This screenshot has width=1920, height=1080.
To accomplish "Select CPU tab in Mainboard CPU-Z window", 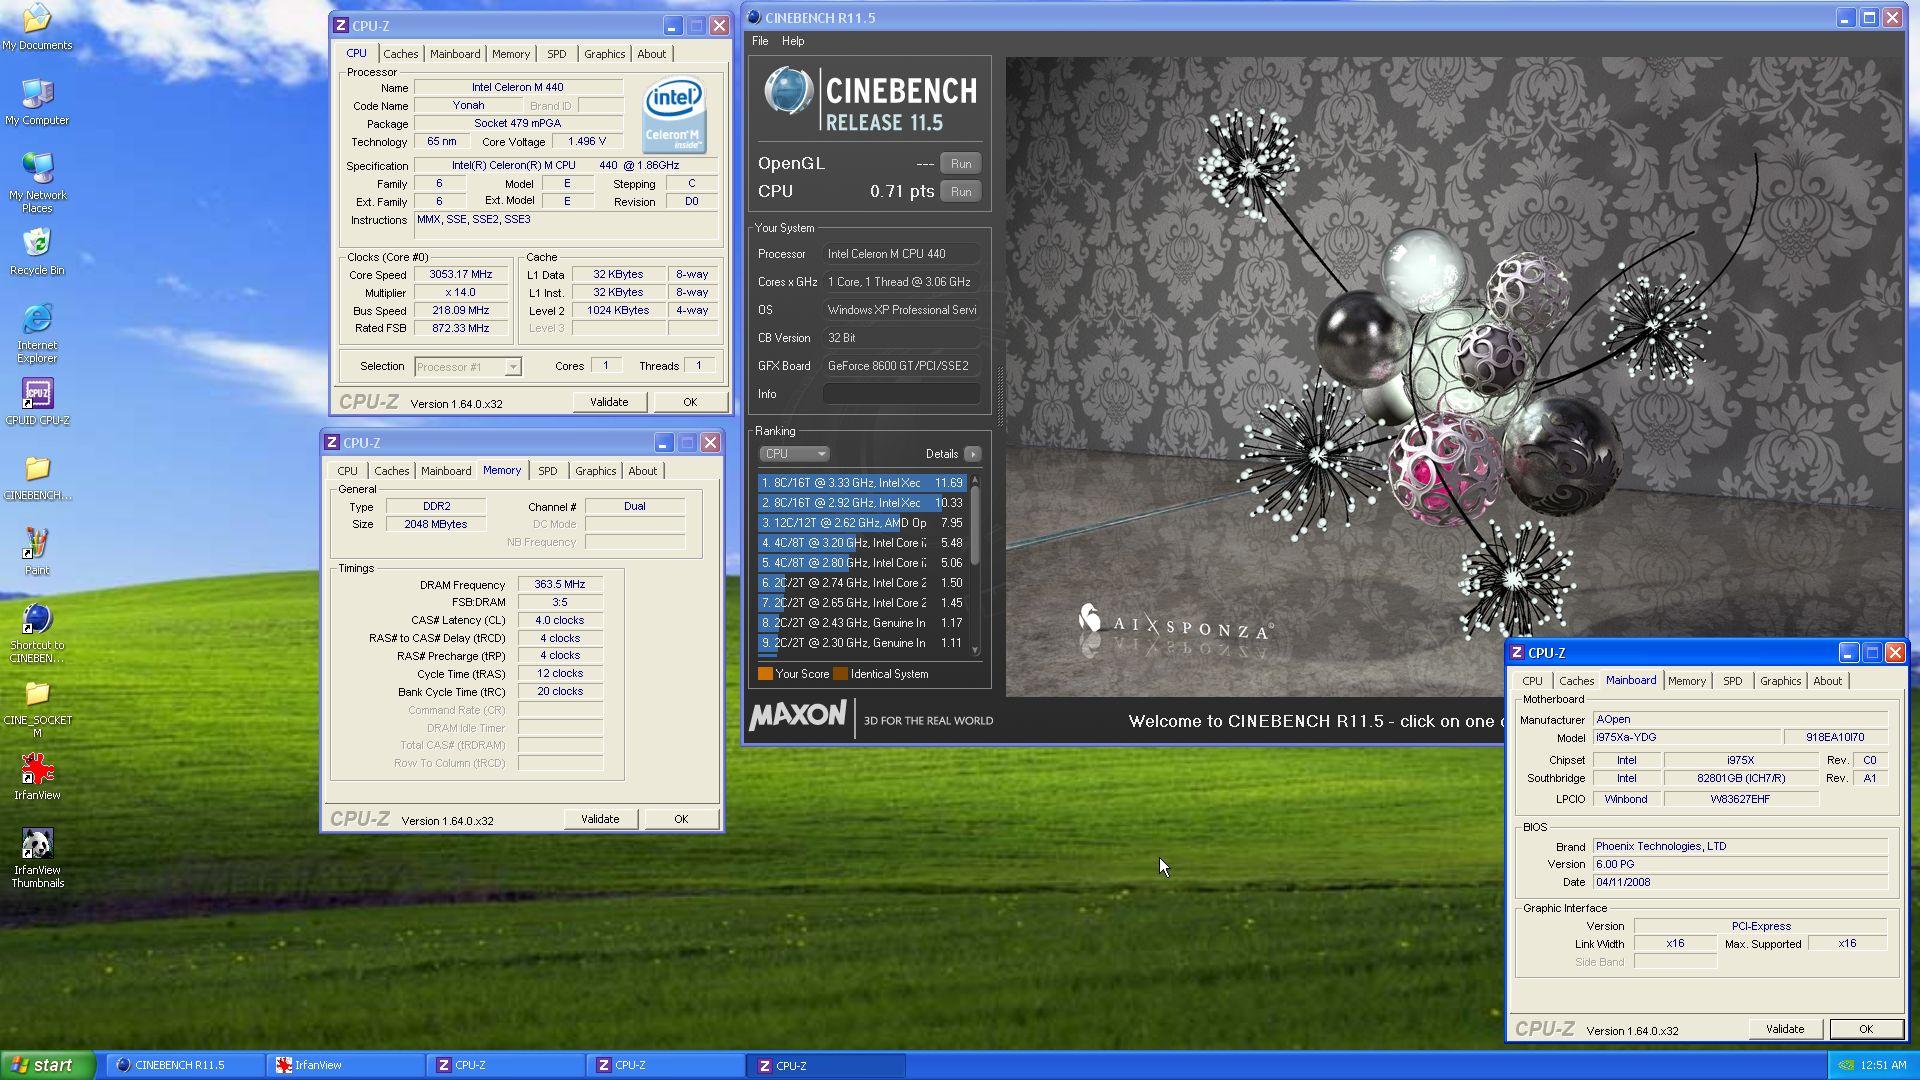I will [1532, 681].
